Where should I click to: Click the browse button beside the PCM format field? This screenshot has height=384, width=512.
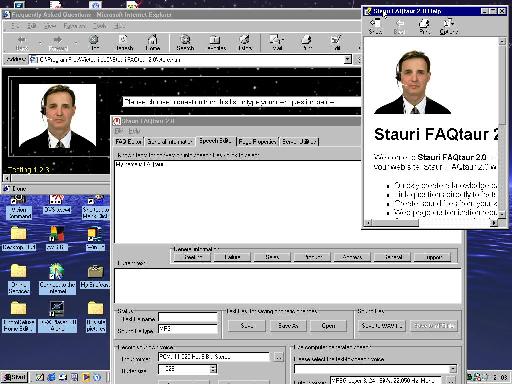pyautogui.click(x=278, y=357)
